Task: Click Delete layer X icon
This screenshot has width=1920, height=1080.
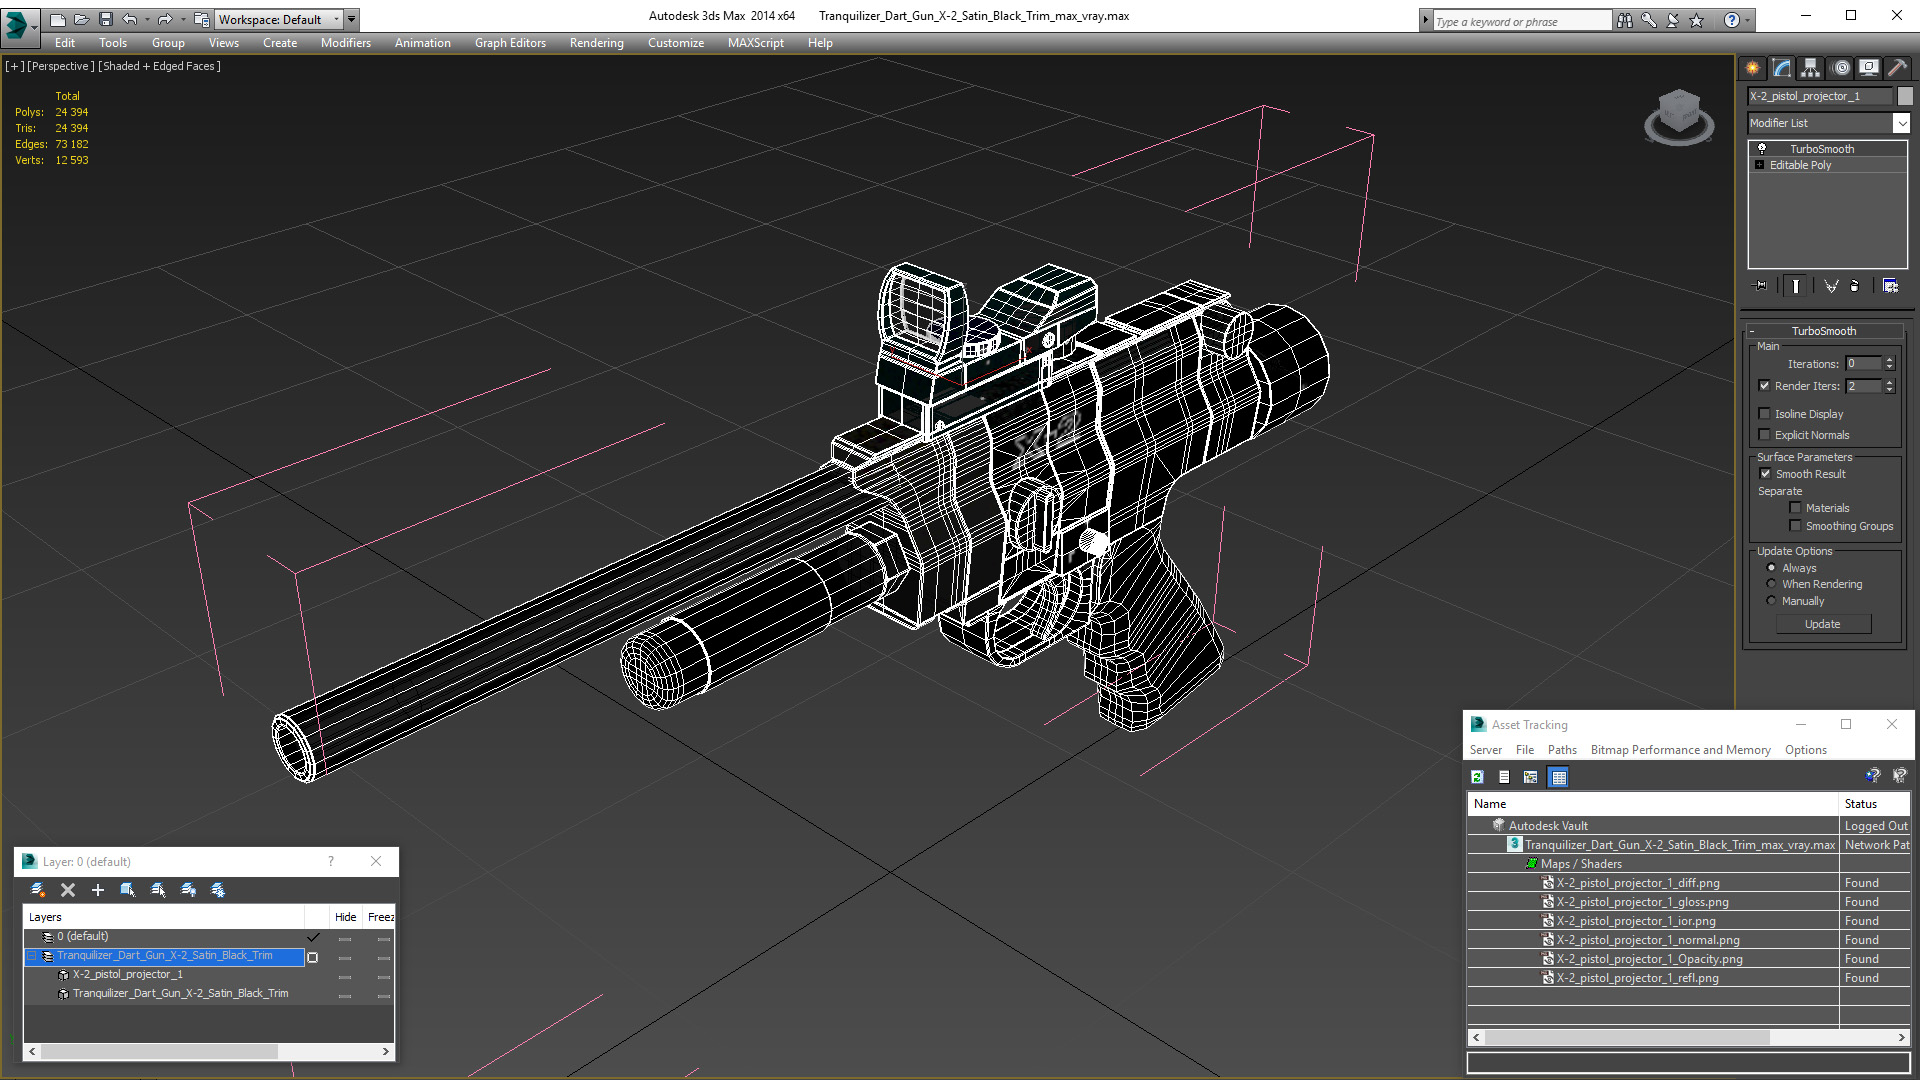Action: coord(68,890)
